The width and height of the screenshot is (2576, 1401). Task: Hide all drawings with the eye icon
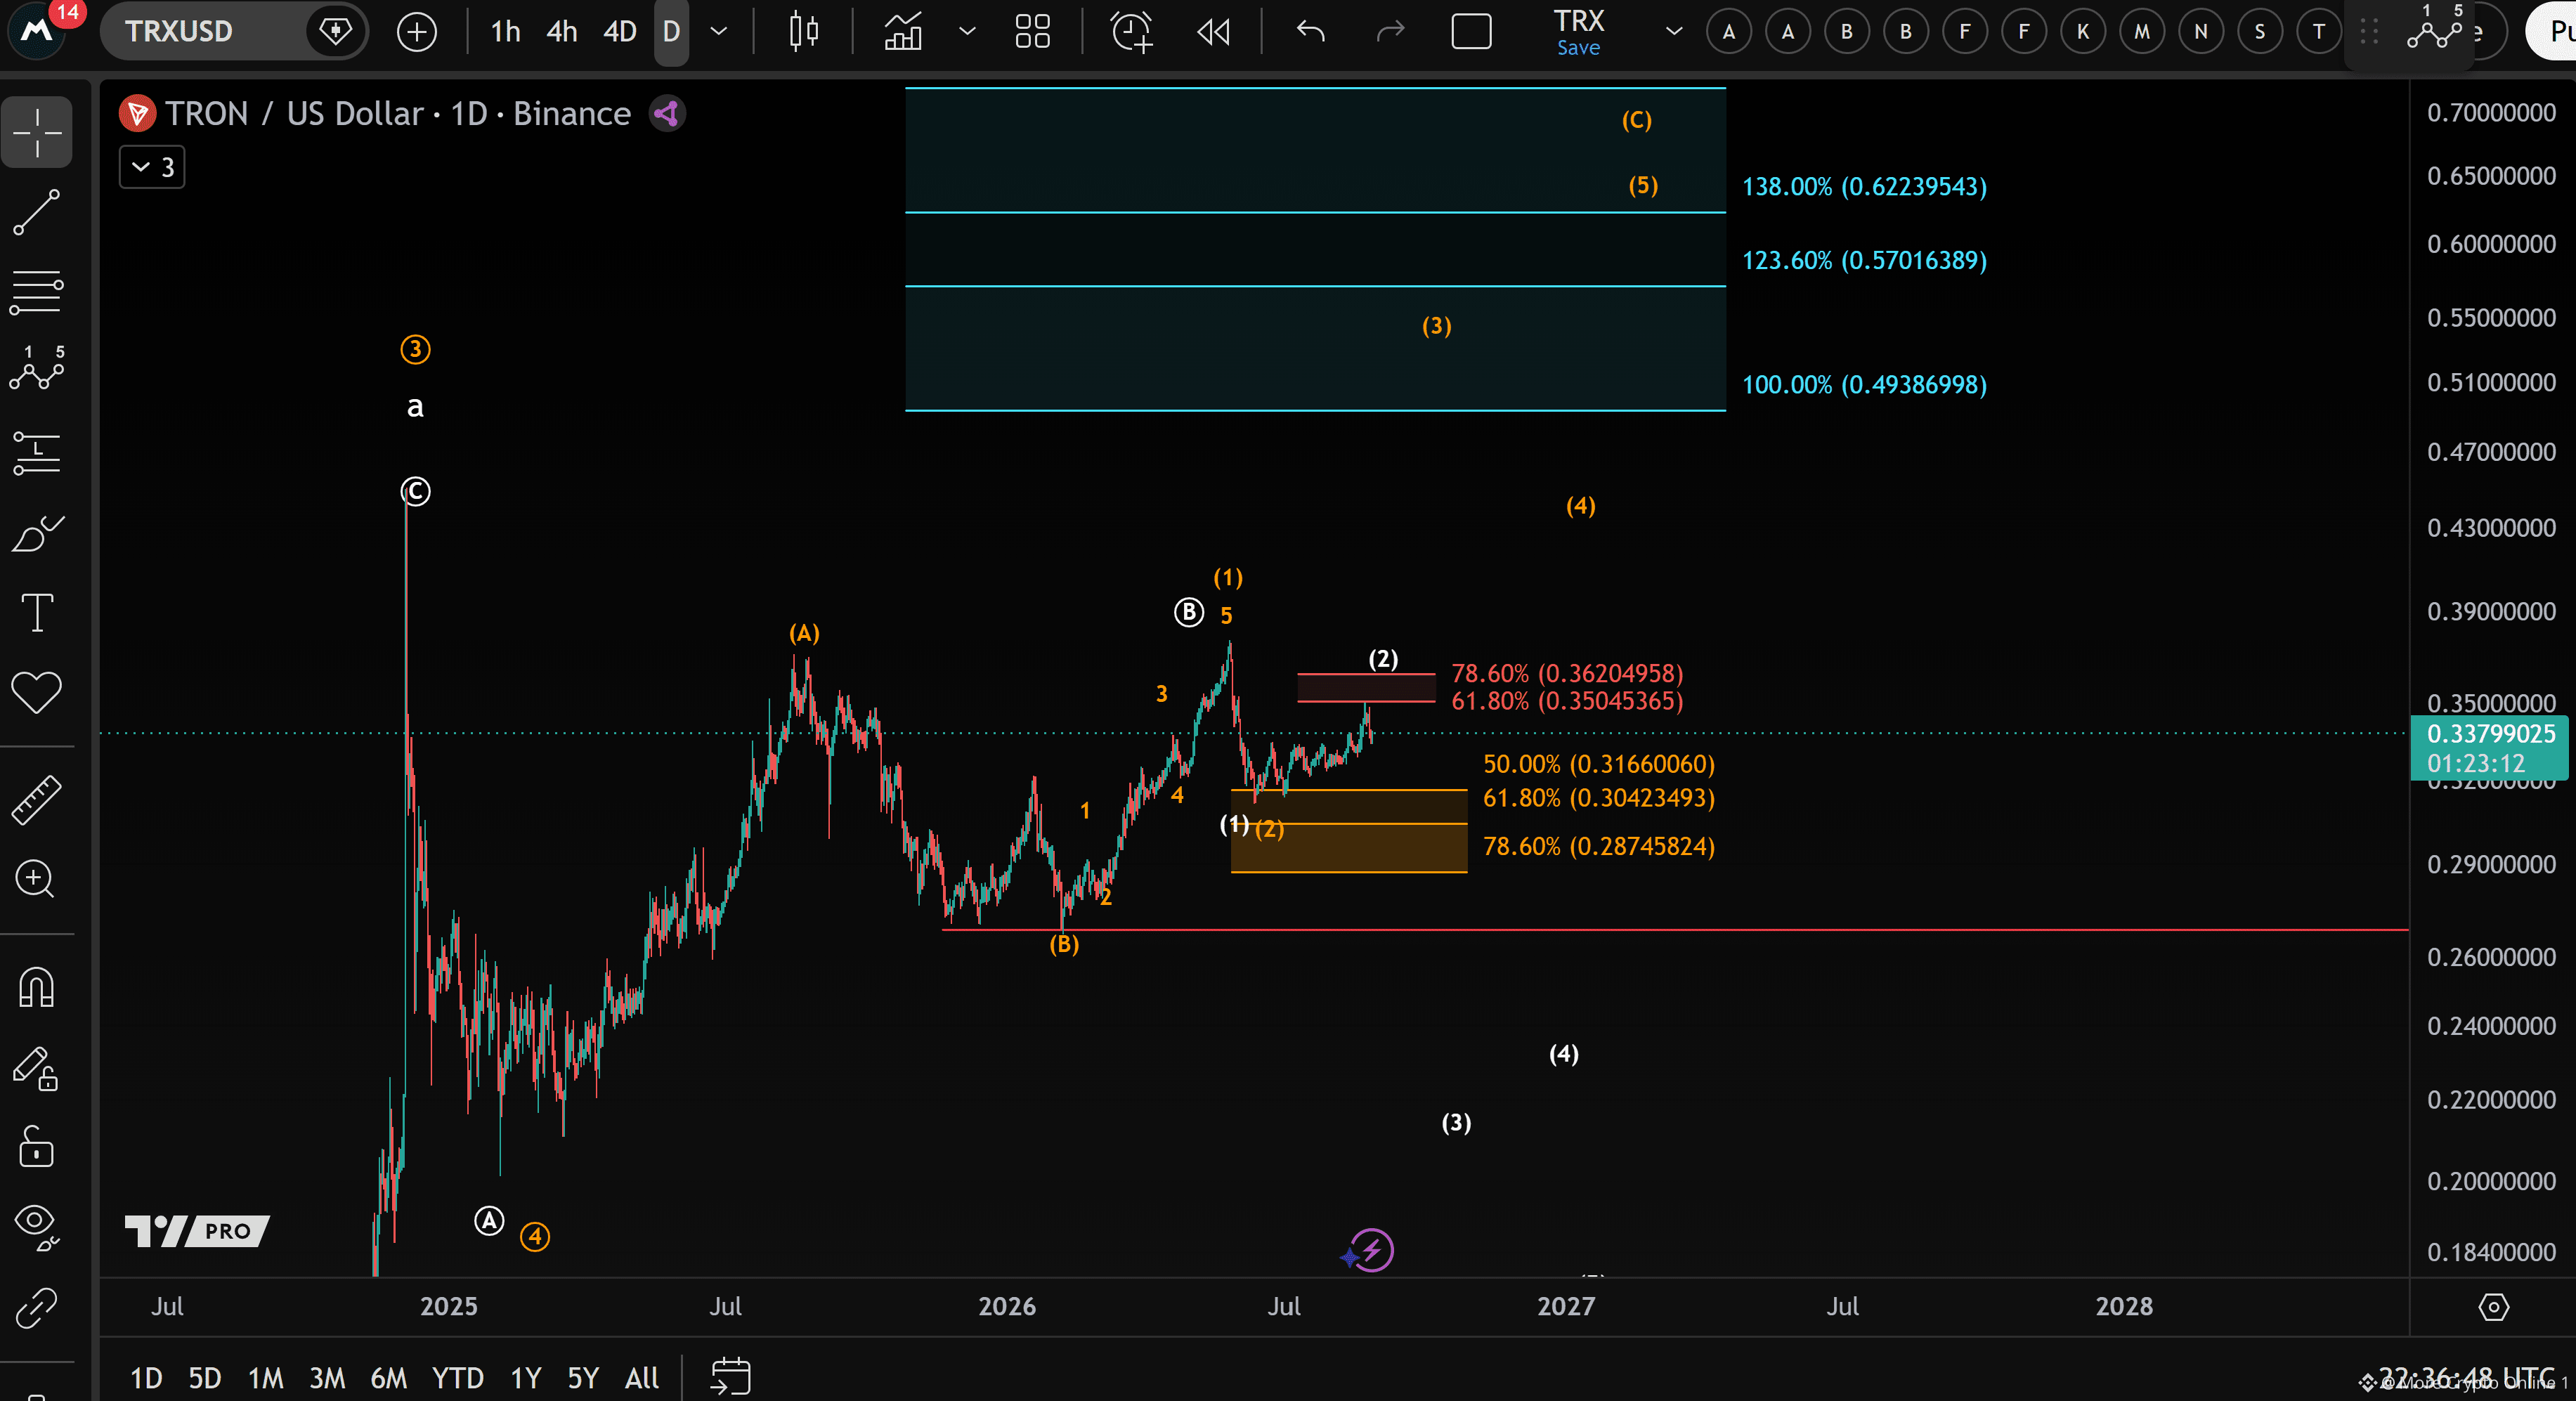pyautogui.click(x=37, y=1227)
